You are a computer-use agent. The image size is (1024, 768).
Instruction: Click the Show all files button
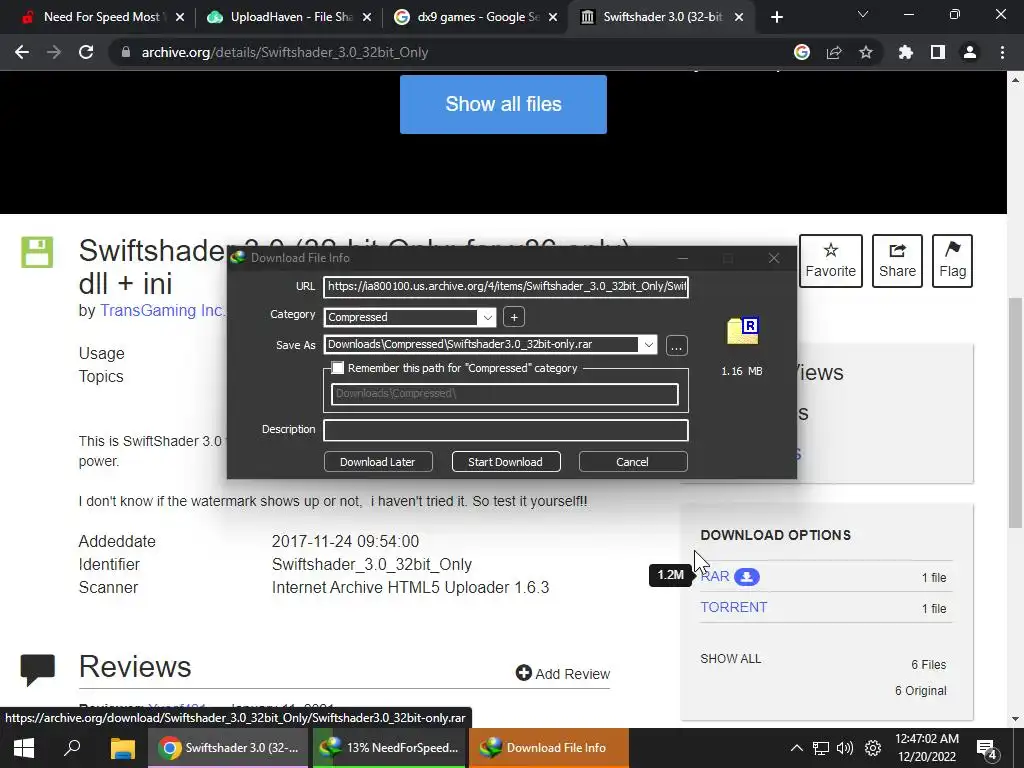point(503,104)
